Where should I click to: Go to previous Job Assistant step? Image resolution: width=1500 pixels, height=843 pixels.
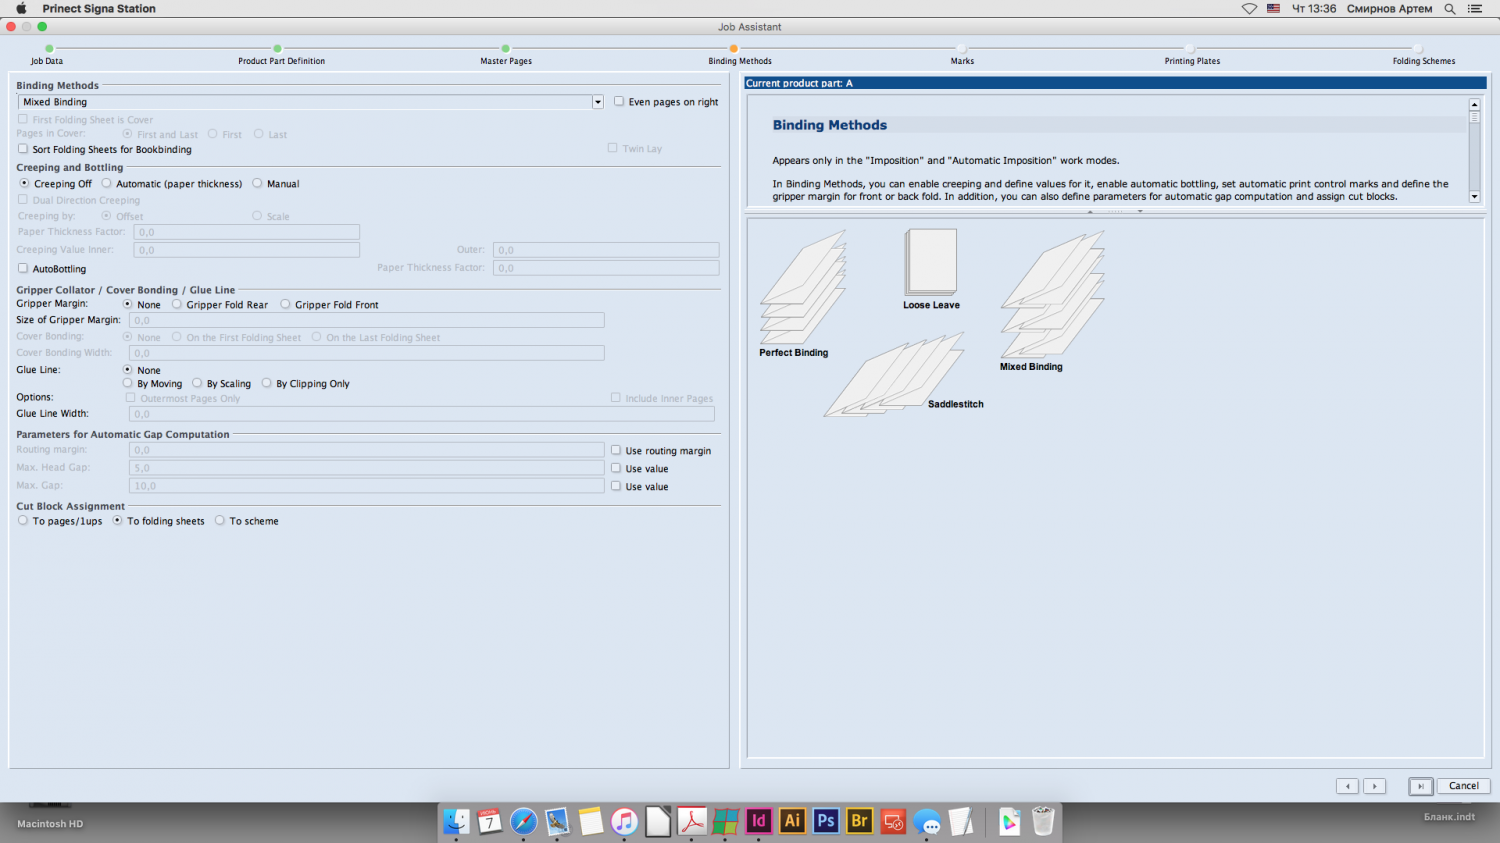click(x=1347, y=786)
